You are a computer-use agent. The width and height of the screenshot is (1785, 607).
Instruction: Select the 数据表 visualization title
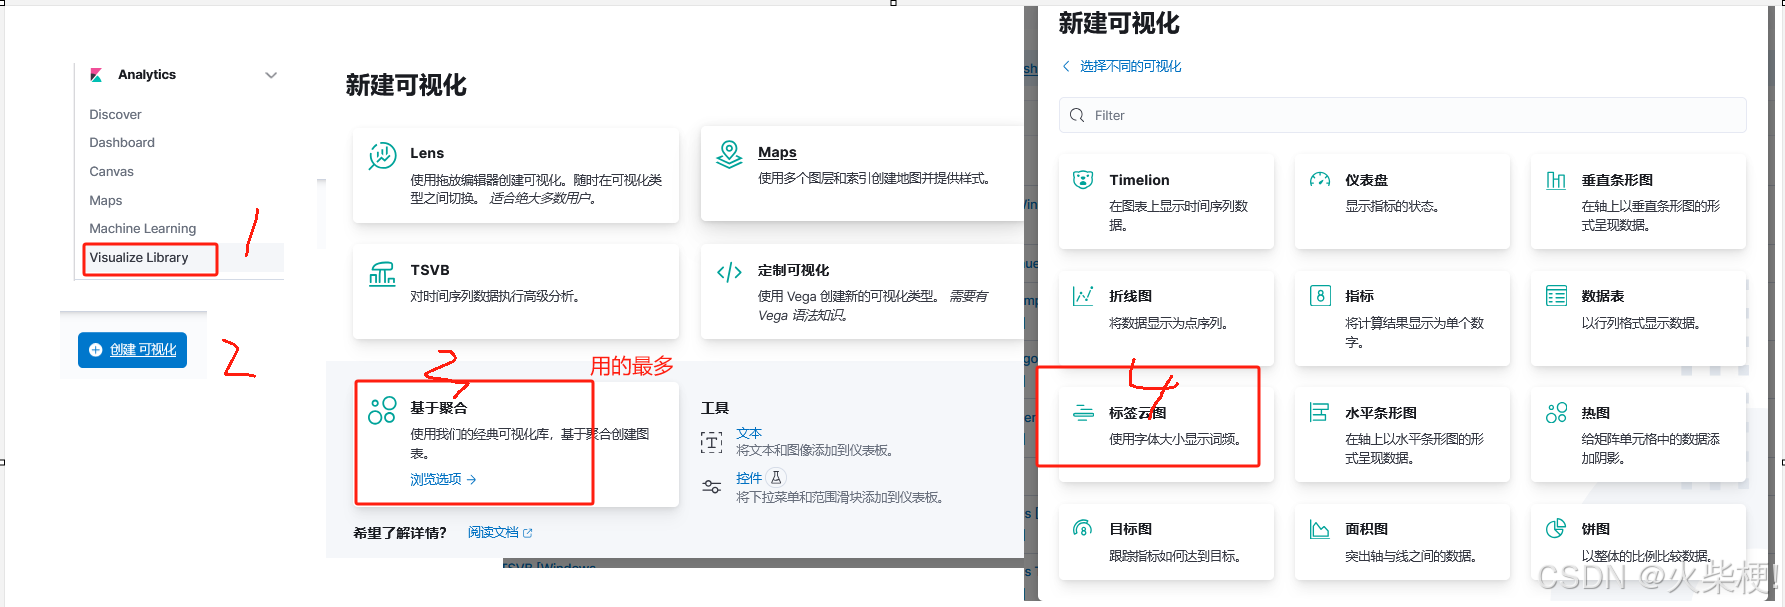pos(1602,296)
